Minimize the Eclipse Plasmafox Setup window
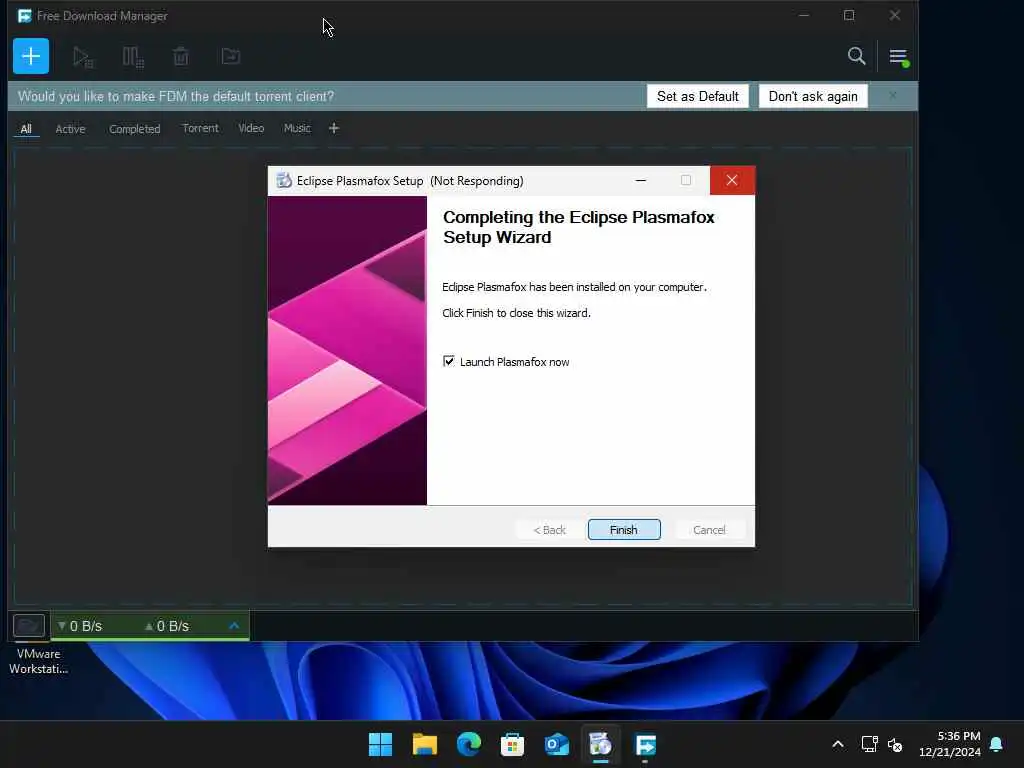Image resolution: width=1024 pixels, height=768 pixels. 641,180
